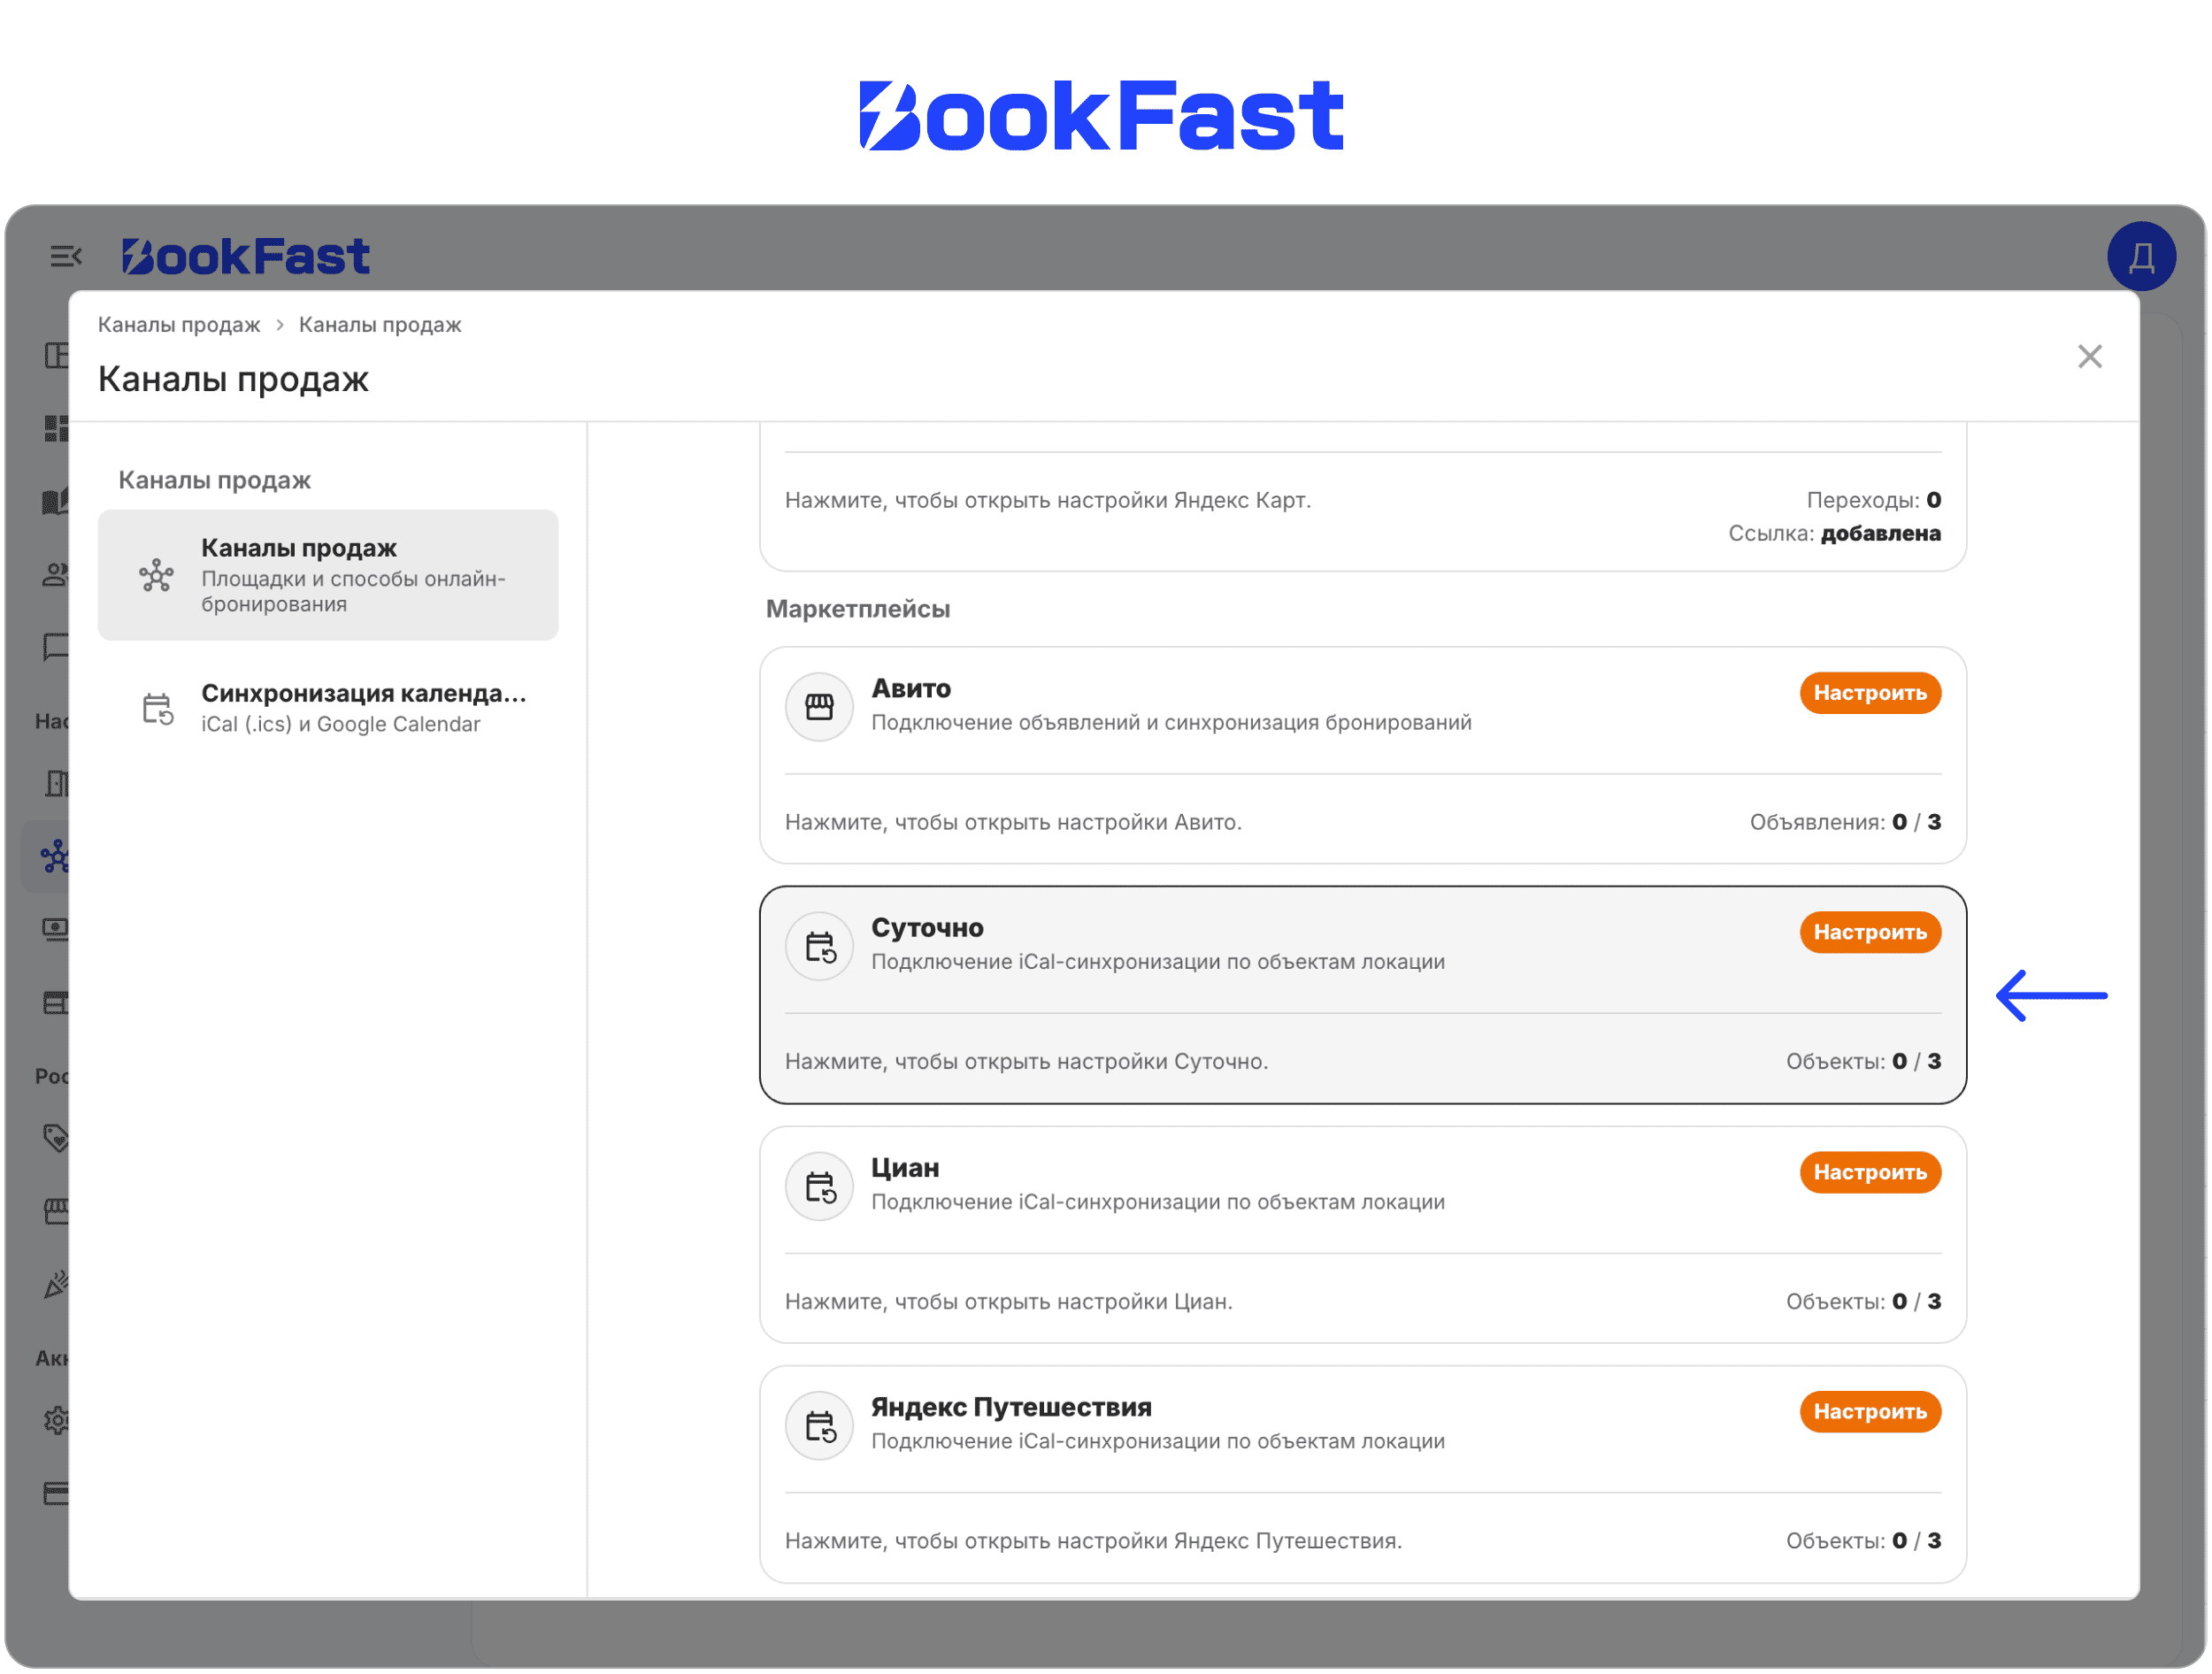Click Переходы: 0 counter text
2212x1674 pixels.
click(x=1873, y=500)
